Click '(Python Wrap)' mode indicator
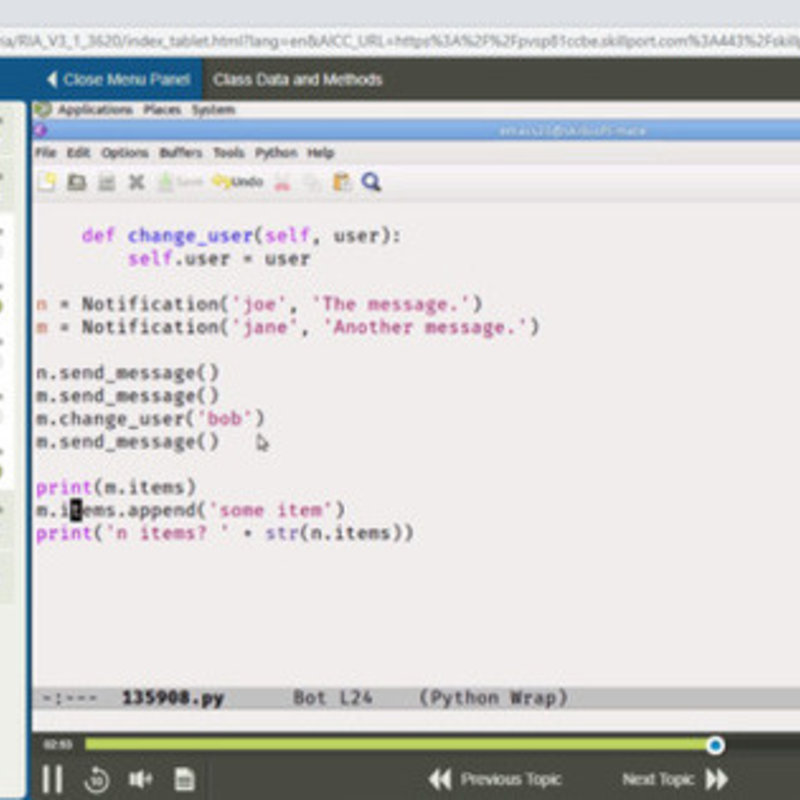This screenshot has width=800, height=800. (493, 697)
